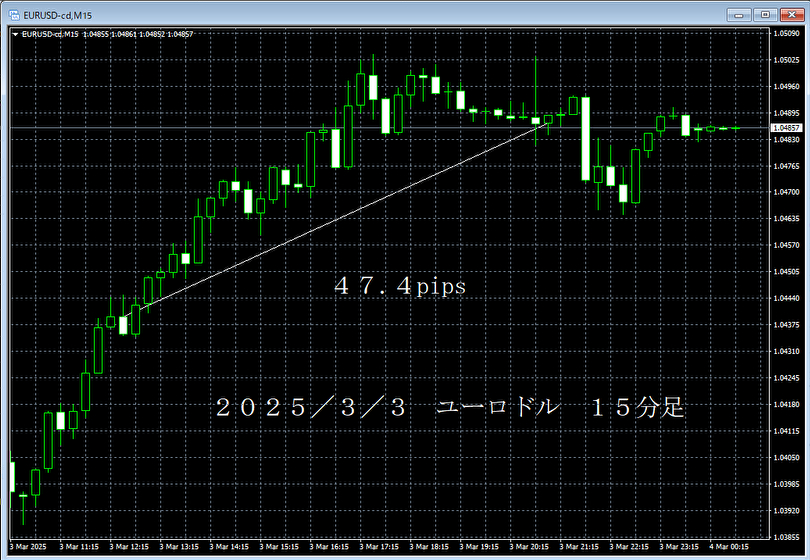Click the 1.04570 price scale label
This screenshot has width=810, height=560.
pos(786,245)
